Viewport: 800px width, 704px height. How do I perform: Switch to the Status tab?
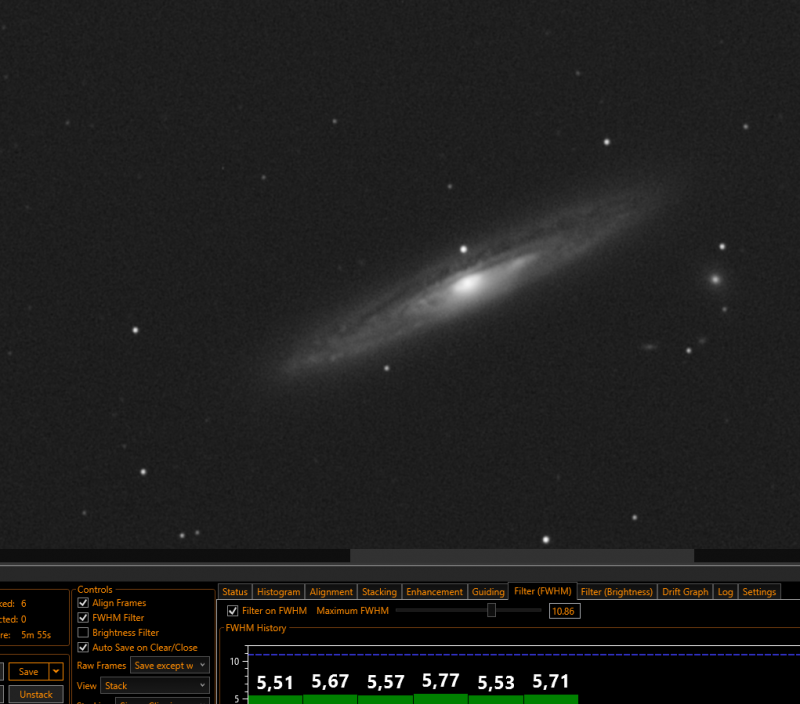[x=235, y=592]
